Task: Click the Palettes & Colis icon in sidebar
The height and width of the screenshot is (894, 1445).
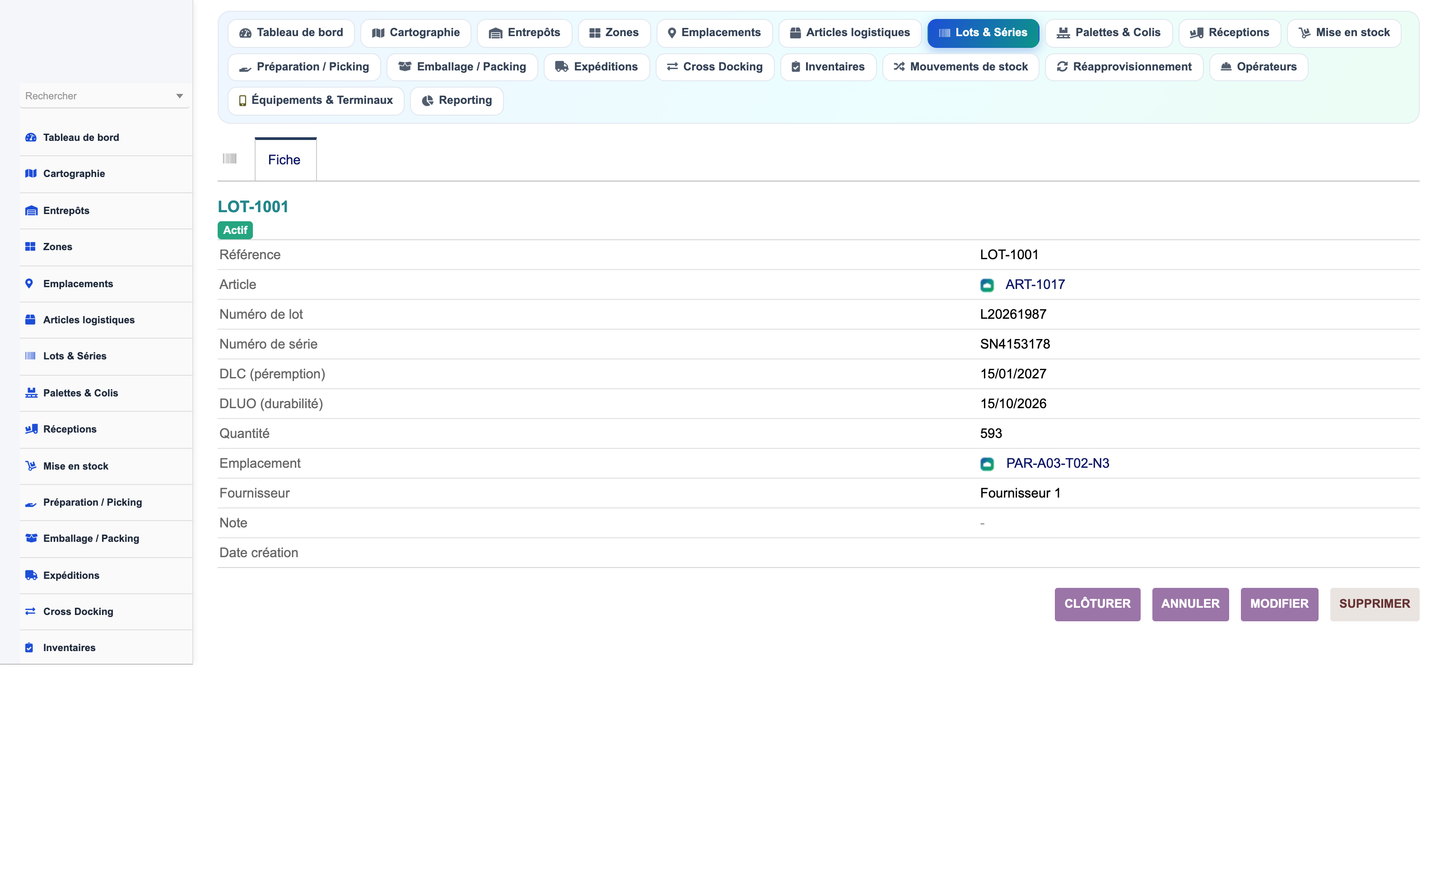Action: (x=31, y=393)
